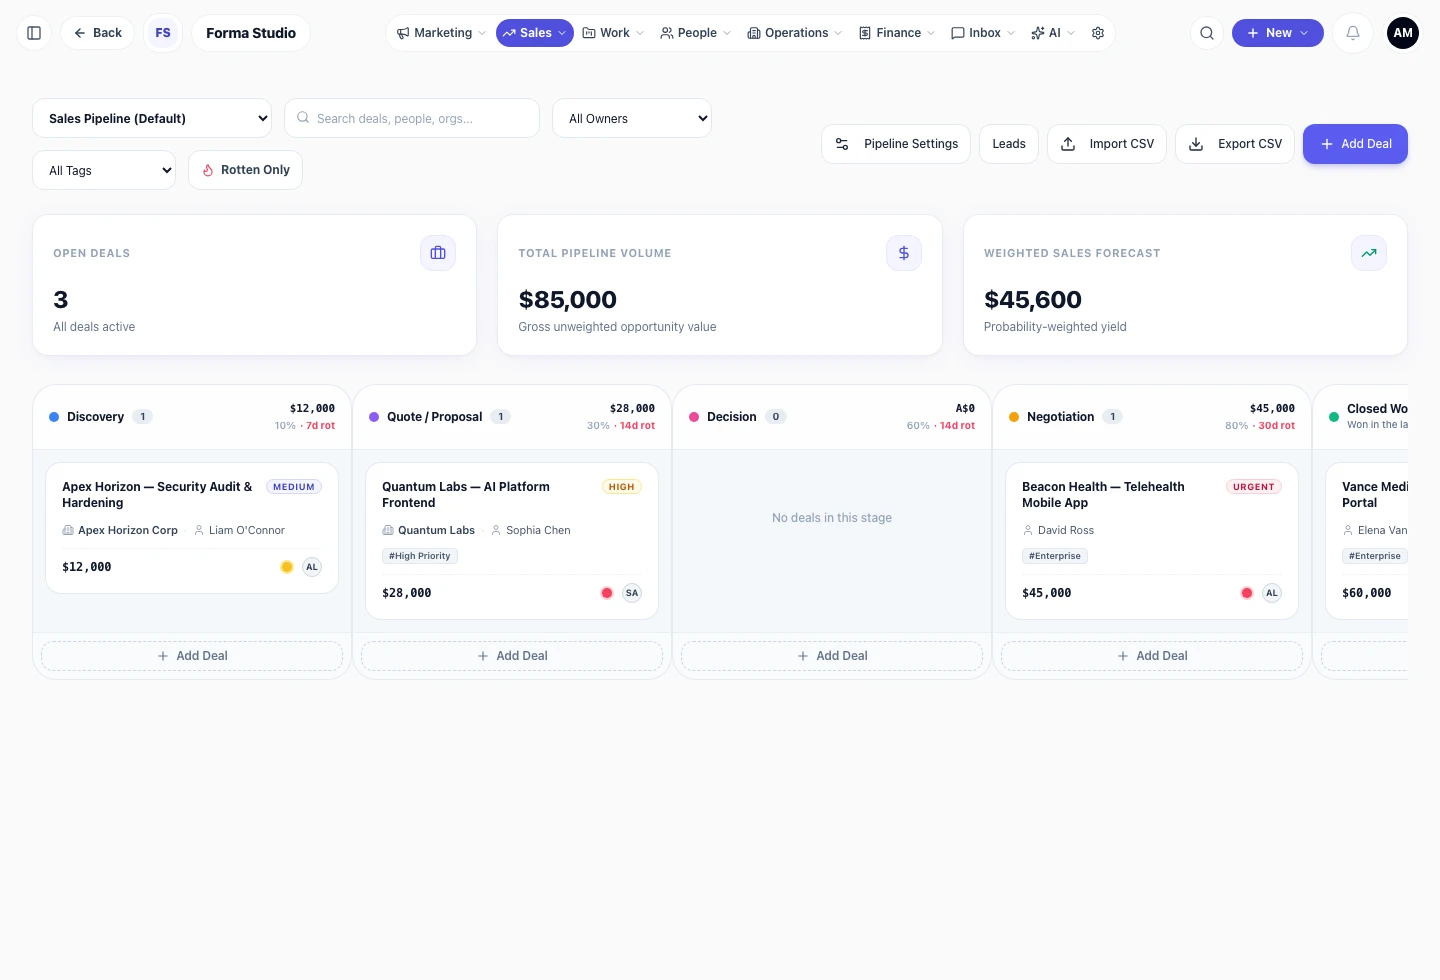This screenshot has height=980, width=1440.
Task: Open the All Owners dropdown
Action: tap(632, 118)
